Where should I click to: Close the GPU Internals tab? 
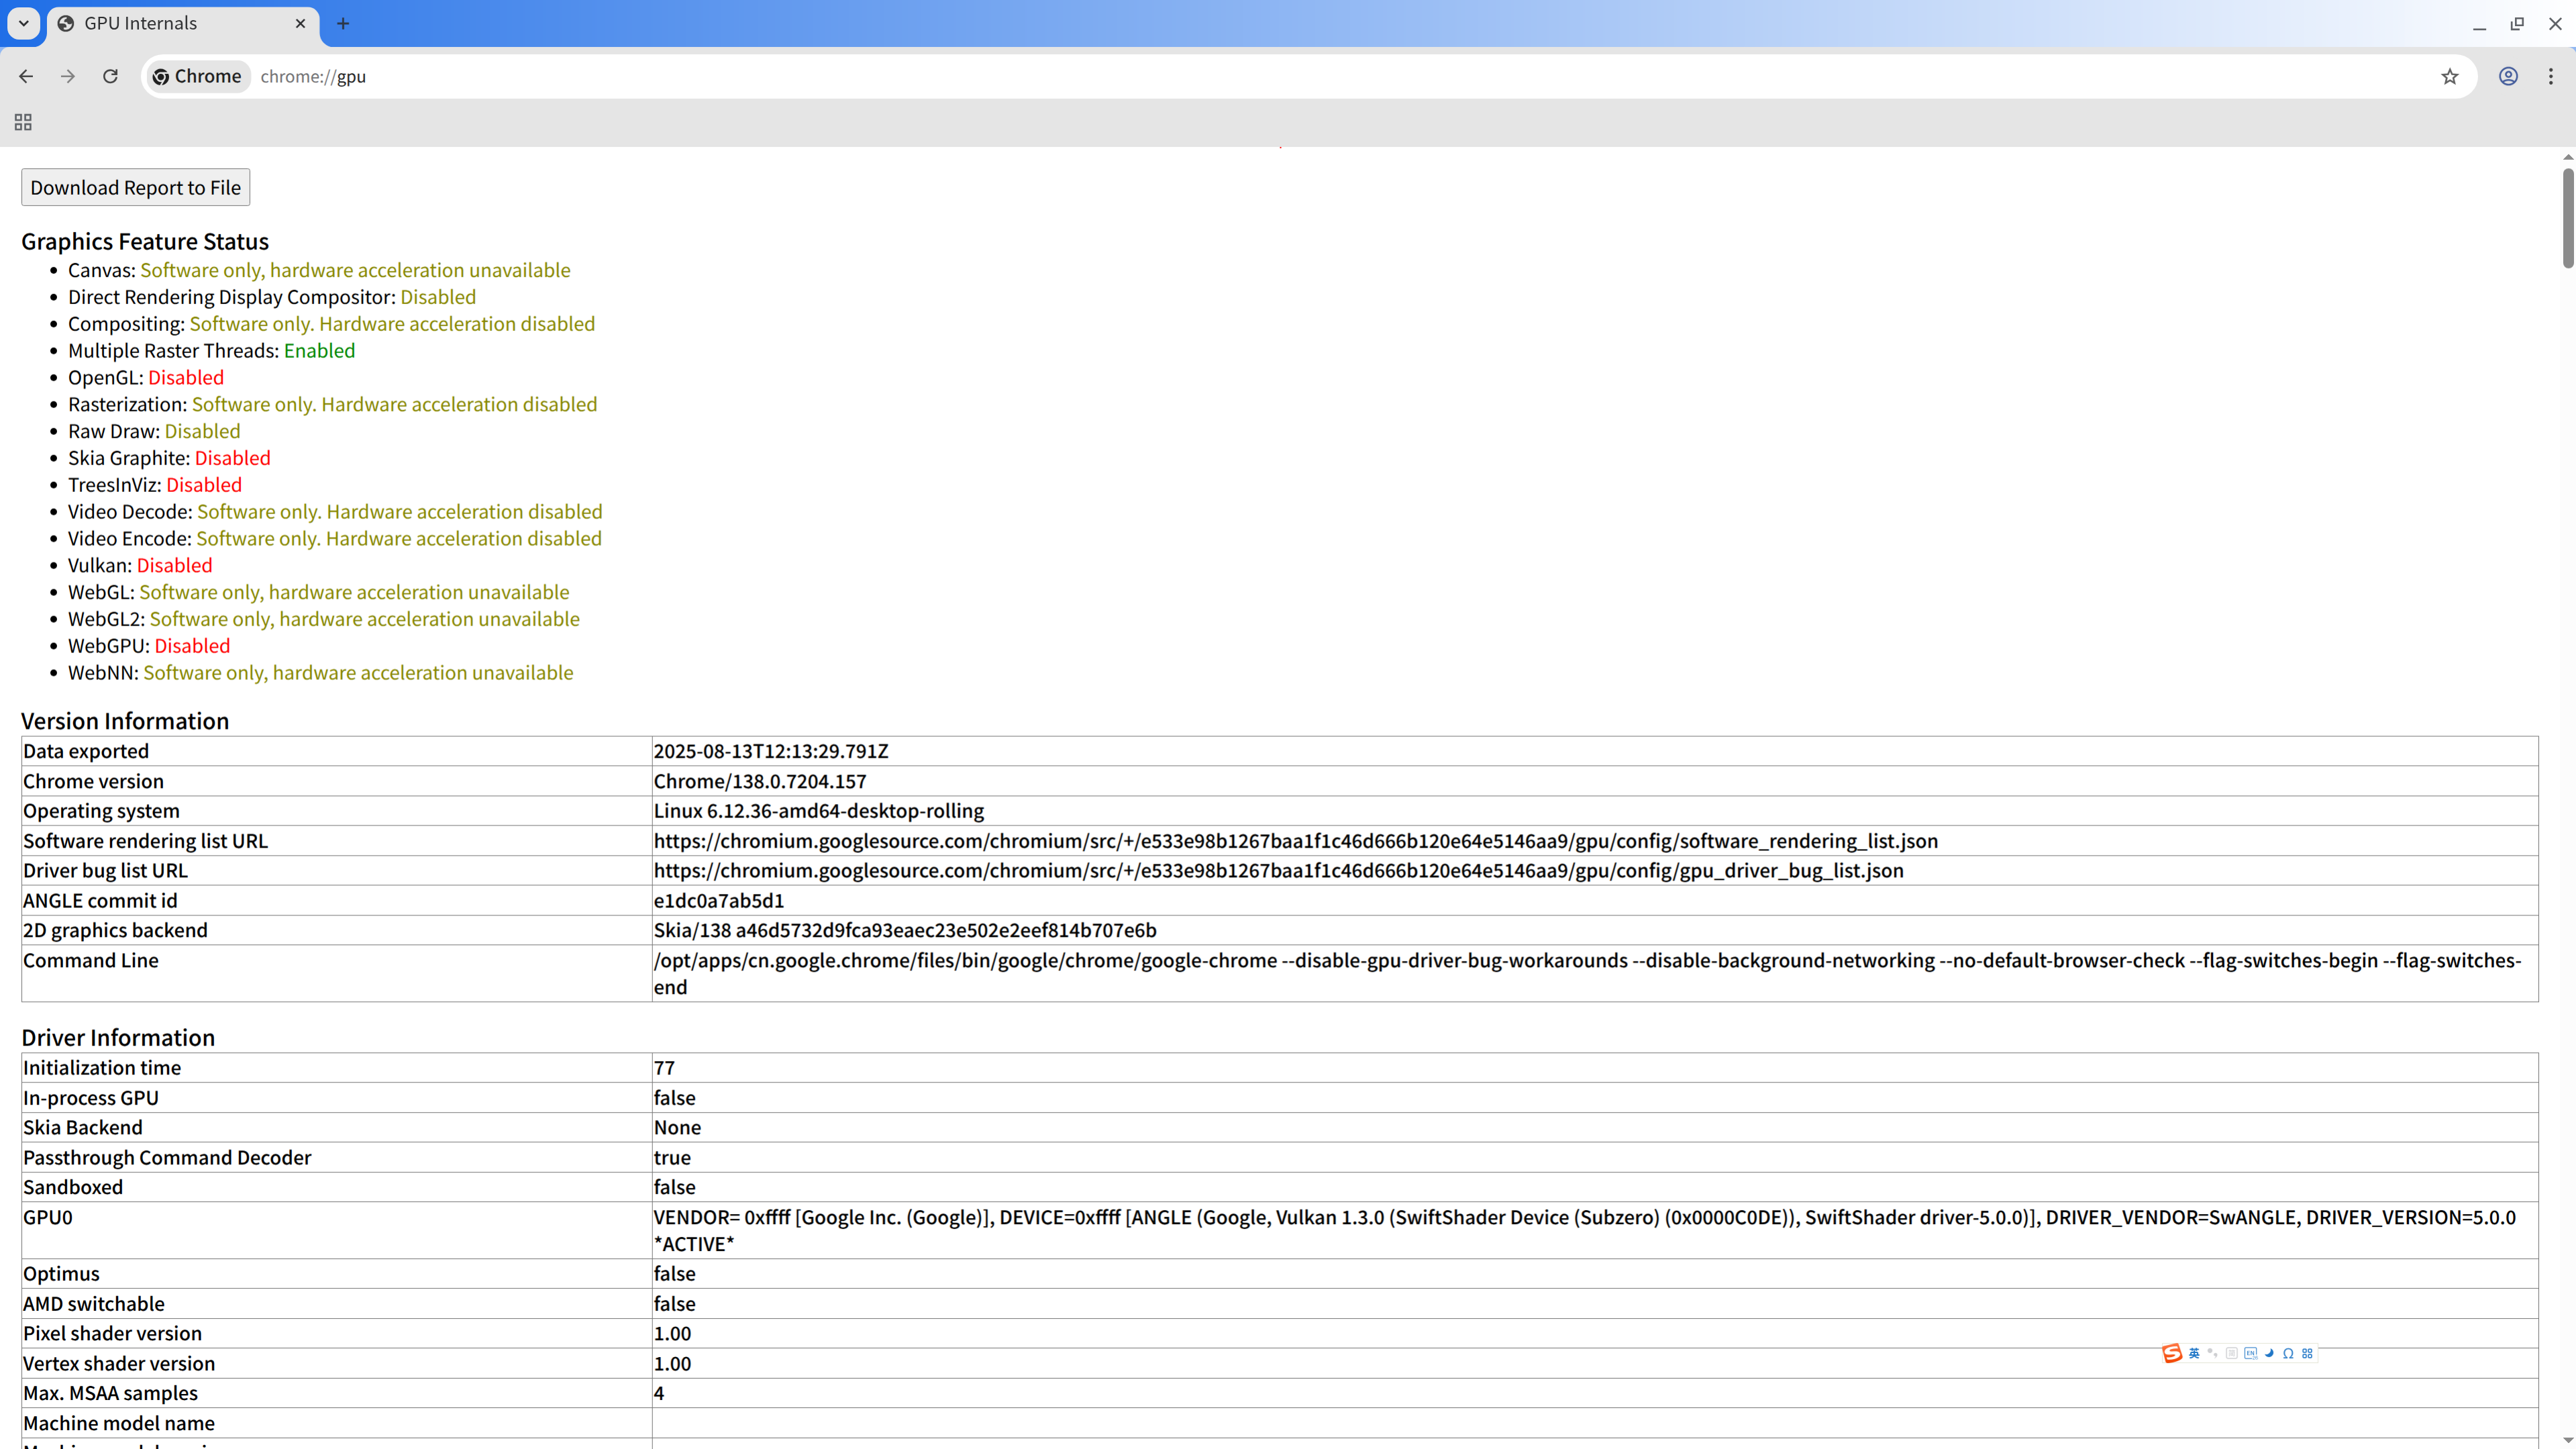pyautogui.click(x=300, y=23)
